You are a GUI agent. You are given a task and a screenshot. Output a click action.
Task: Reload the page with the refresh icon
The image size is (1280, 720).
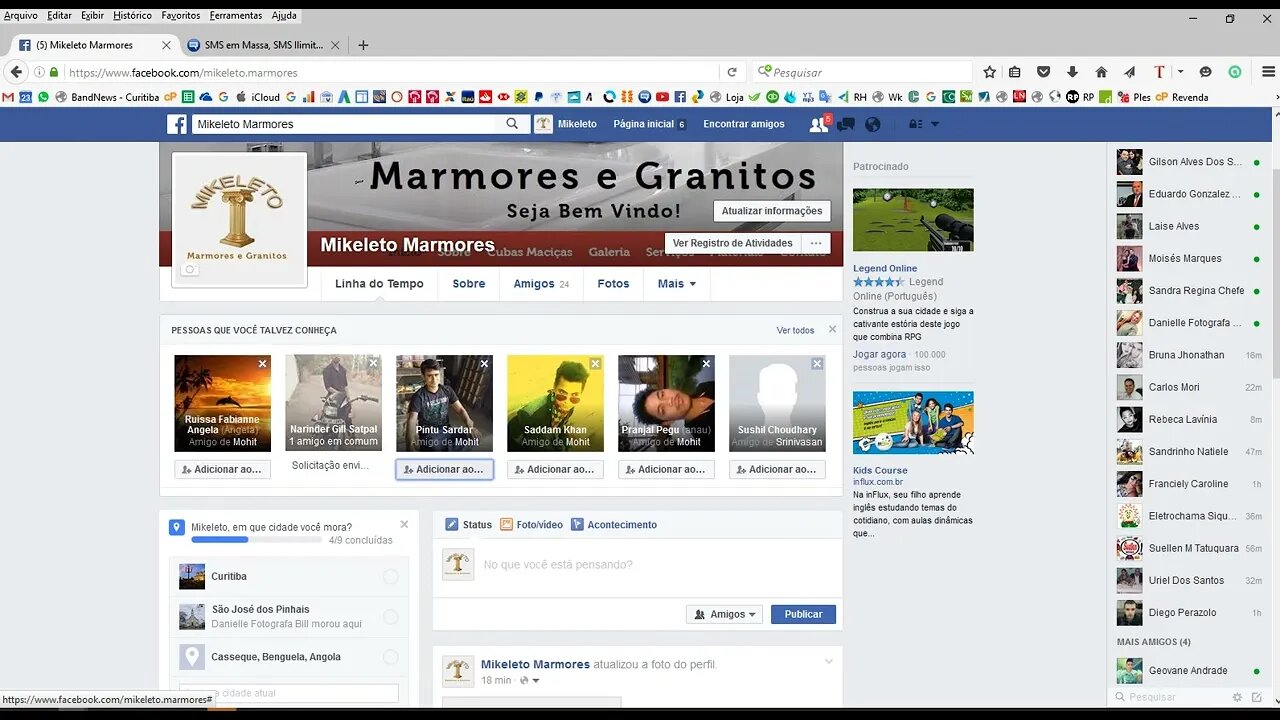732,72
